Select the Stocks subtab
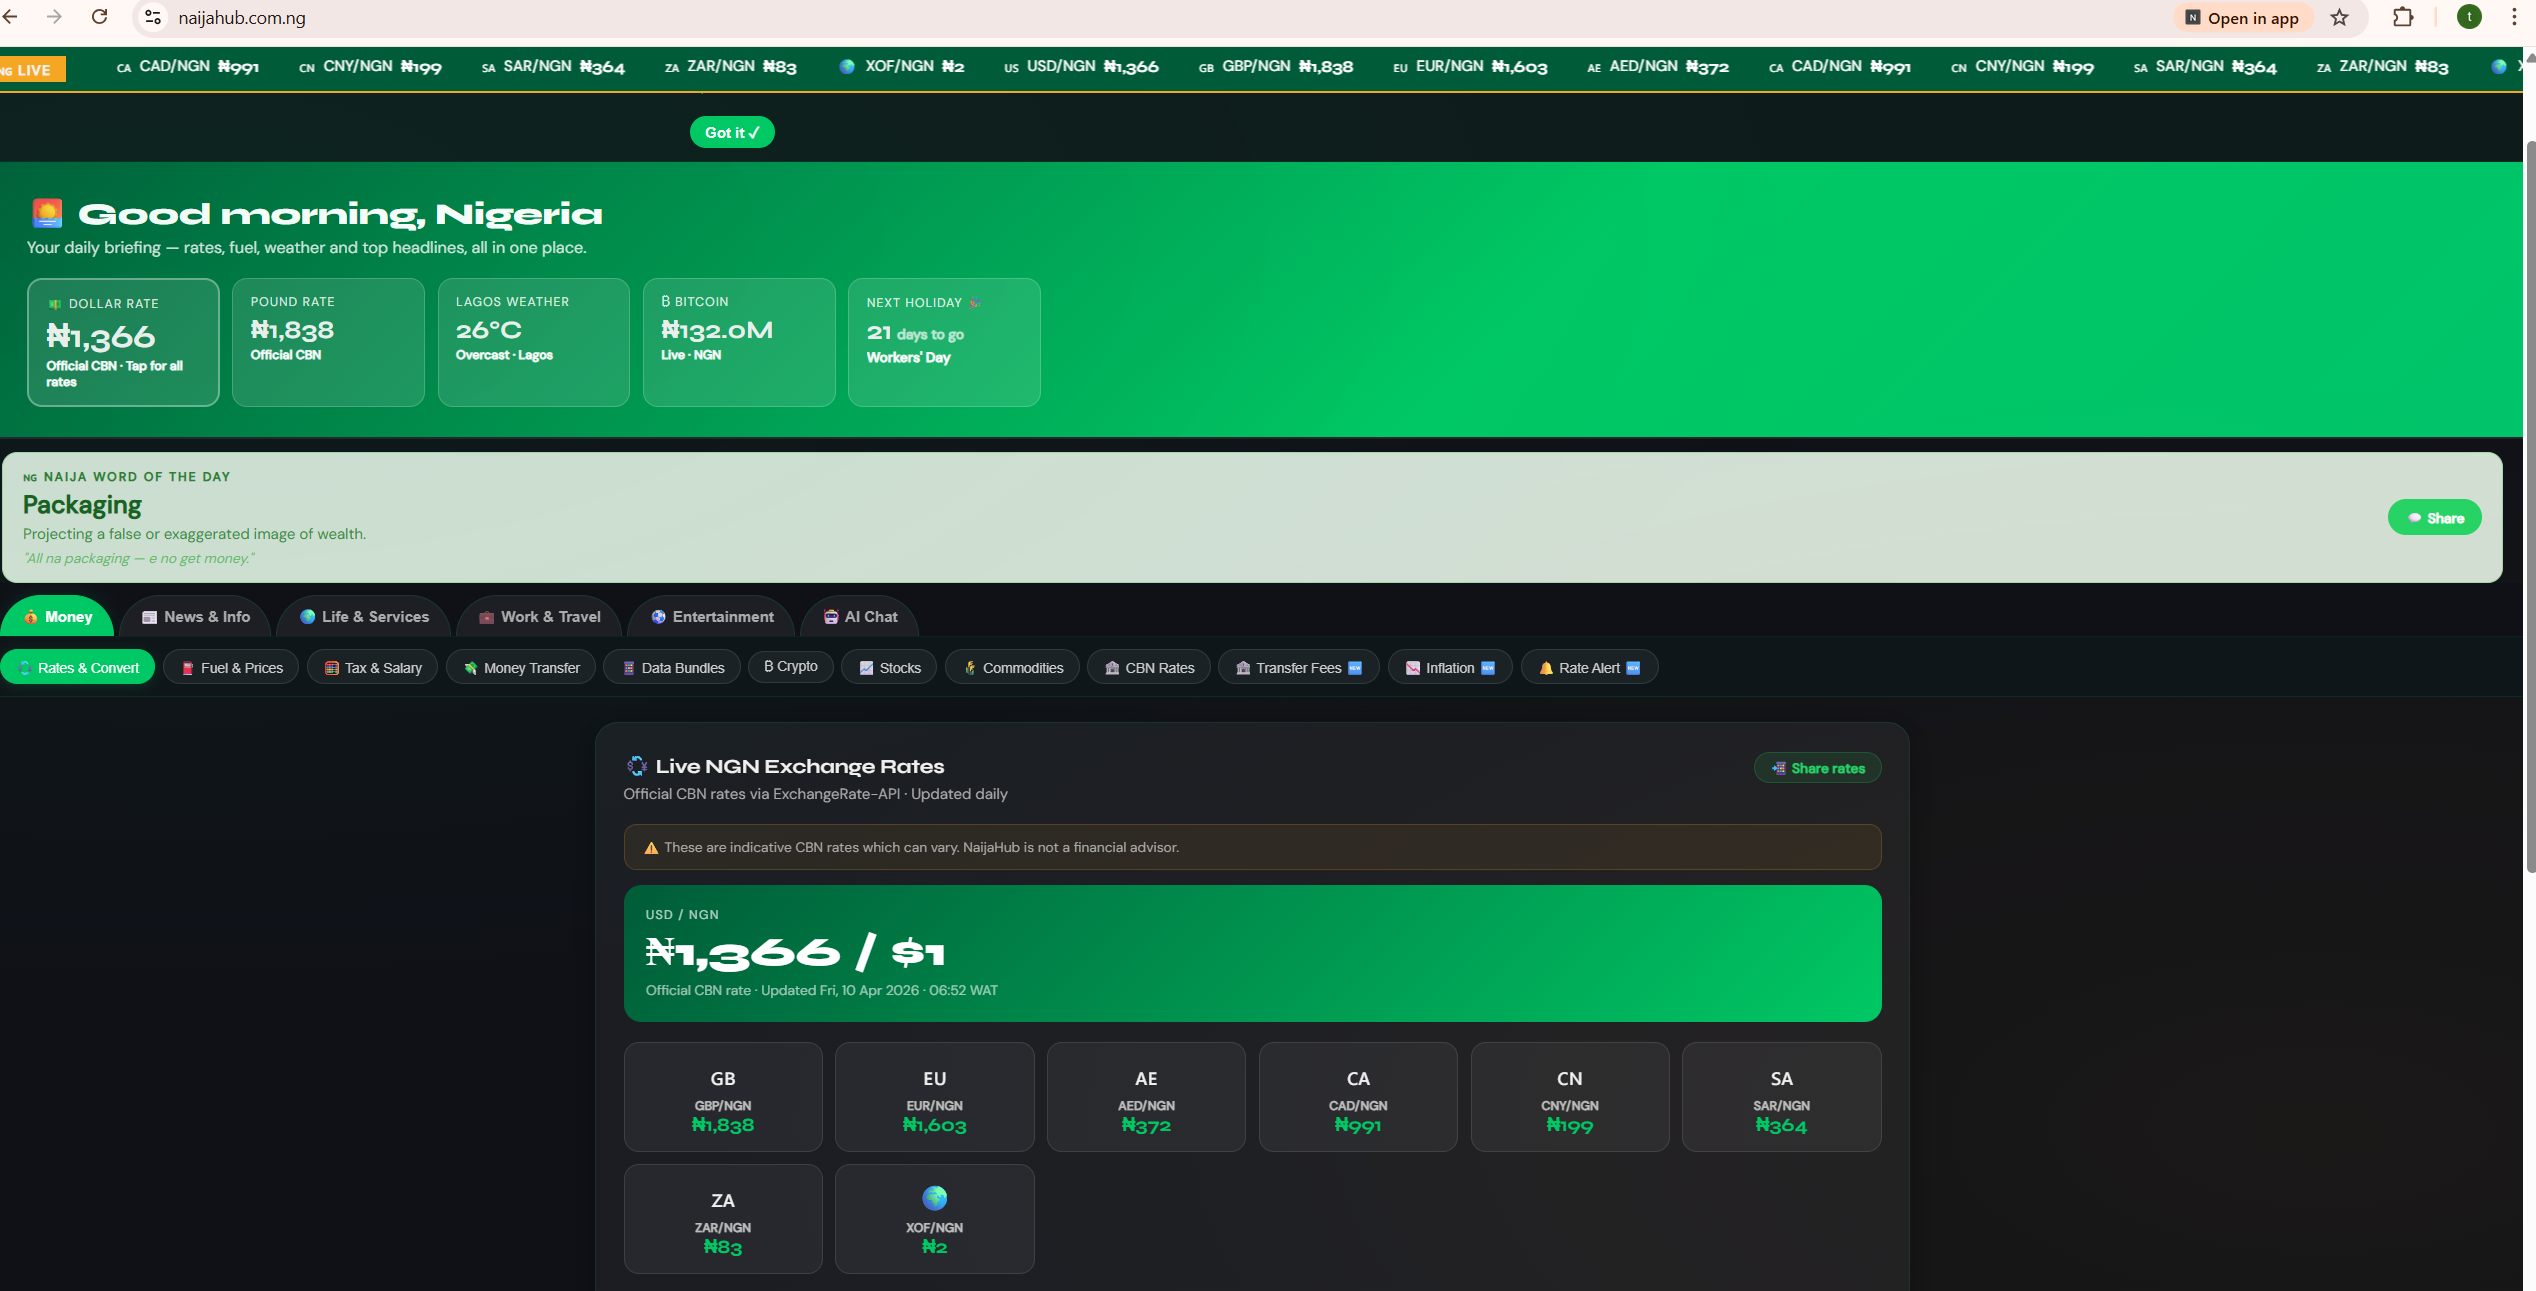The image size is (2536, 1291). pyautogui.click(x=889, y=668)
